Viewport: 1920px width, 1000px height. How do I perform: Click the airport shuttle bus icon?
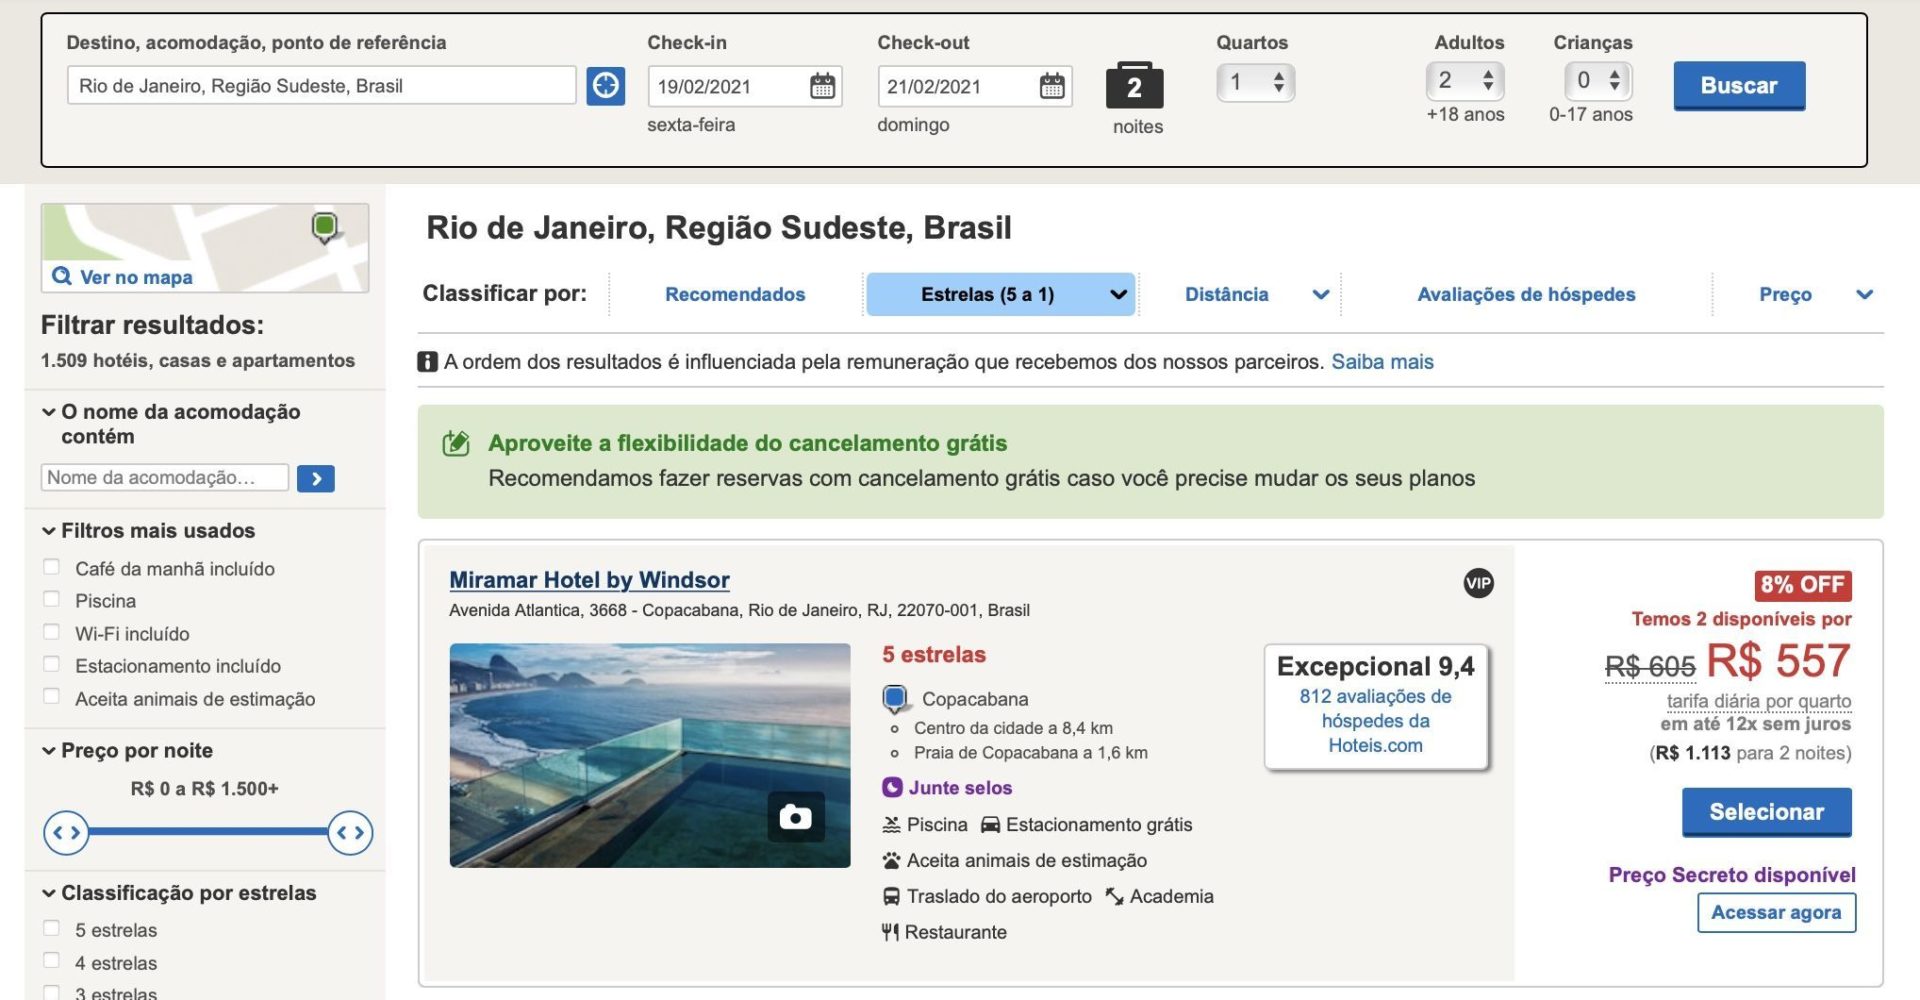click(891, 897)
